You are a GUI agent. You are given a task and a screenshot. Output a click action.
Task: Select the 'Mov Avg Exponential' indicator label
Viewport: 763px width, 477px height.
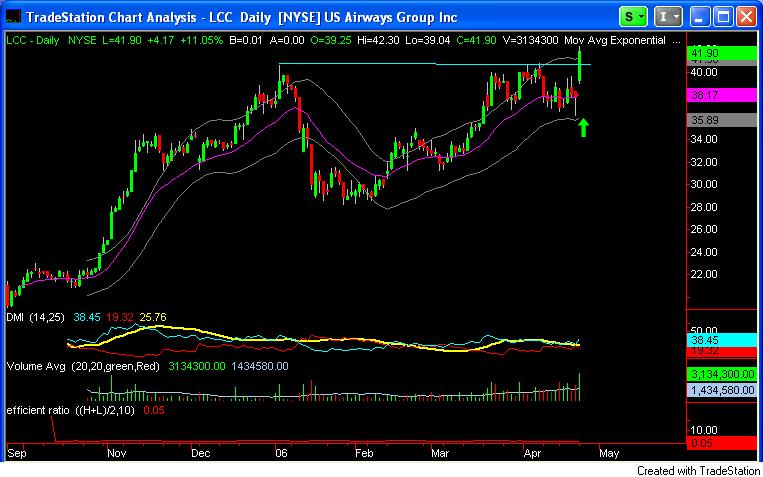(x=615, y=40)
